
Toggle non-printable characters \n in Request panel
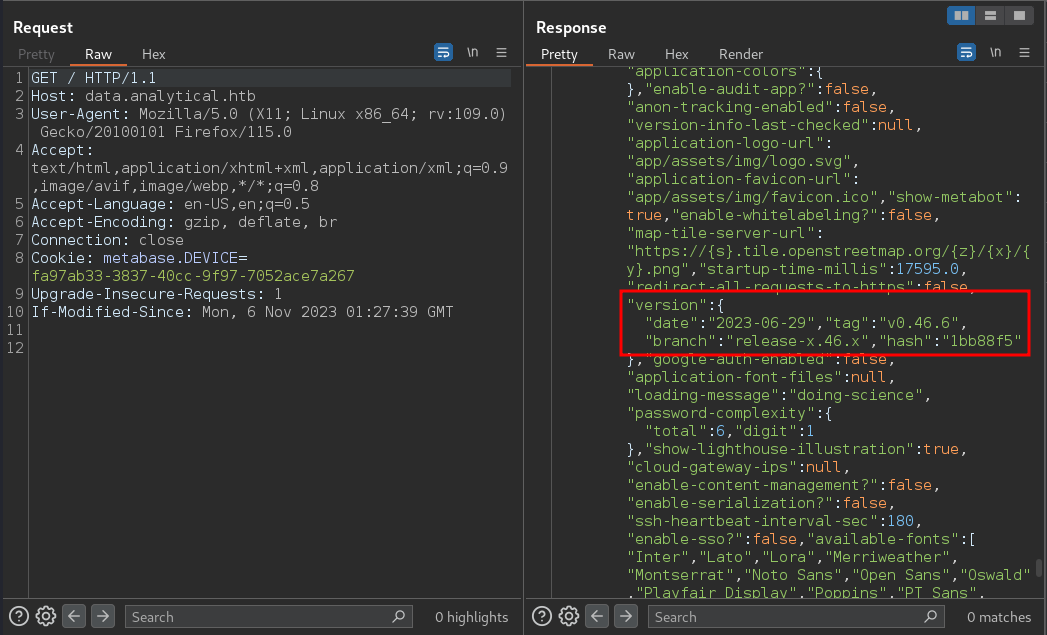pyautogui.click(x=473, y=52)
